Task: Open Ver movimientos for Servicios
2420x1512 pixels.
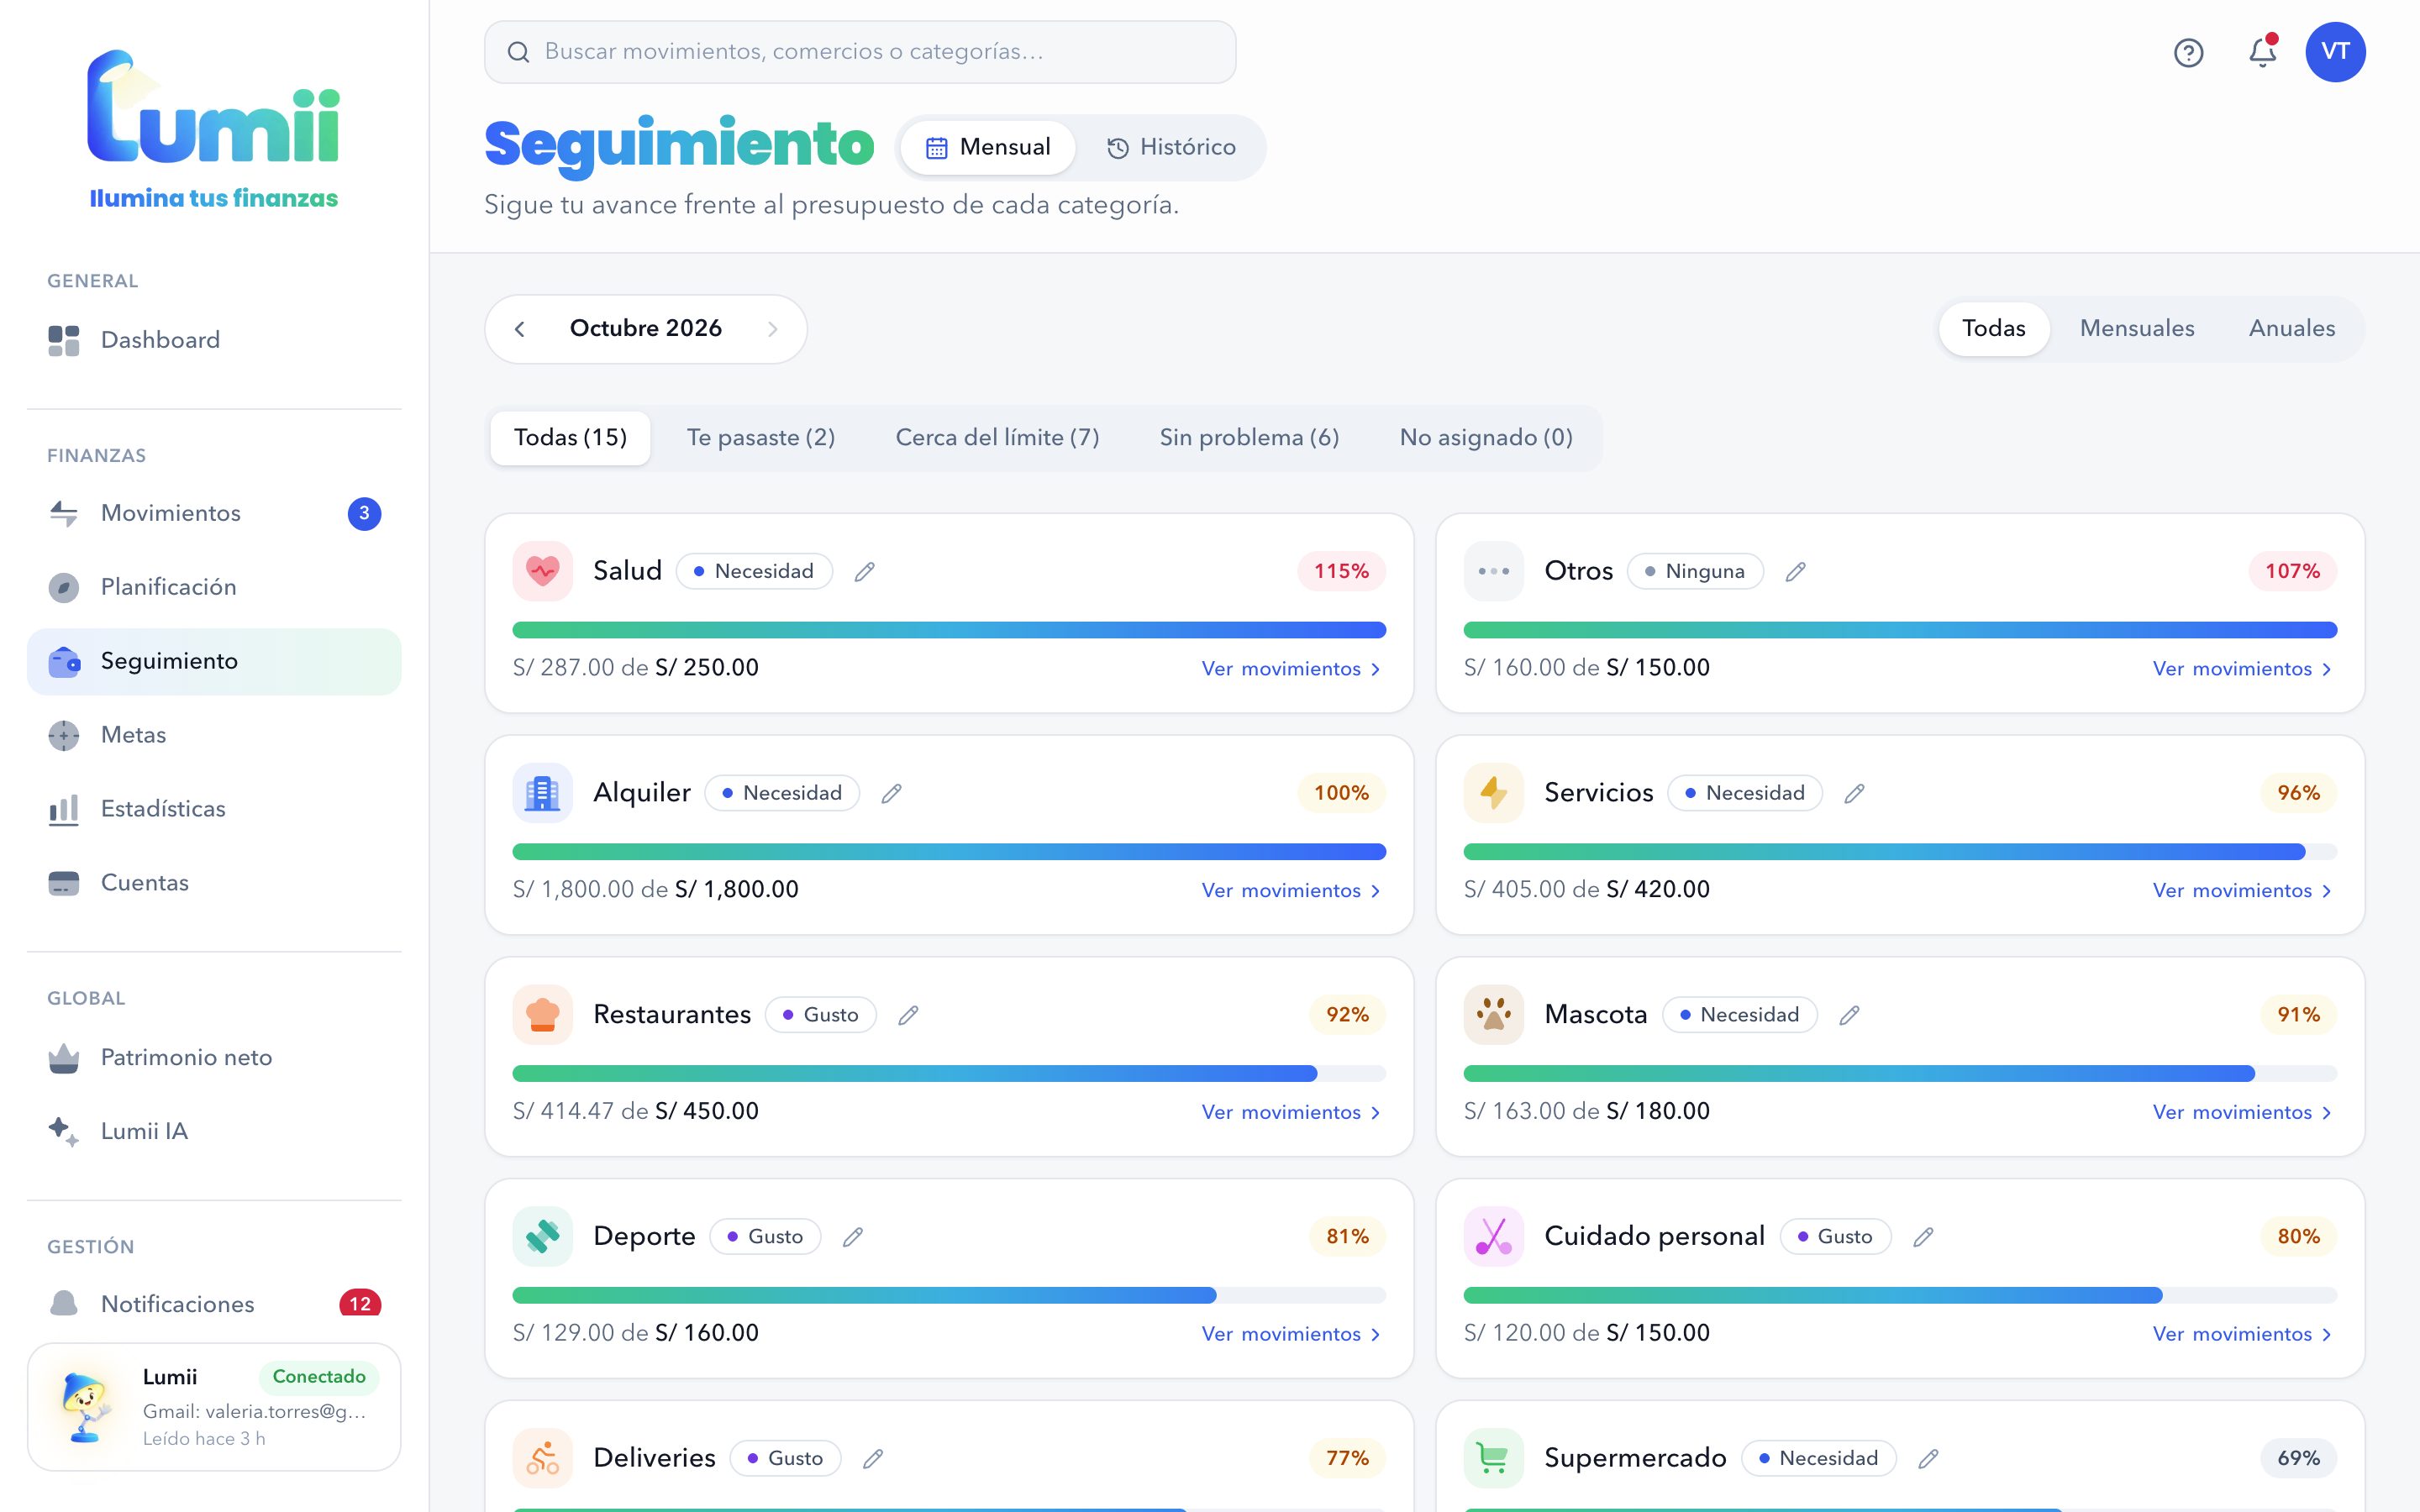Action: (x=2242, y=891)
